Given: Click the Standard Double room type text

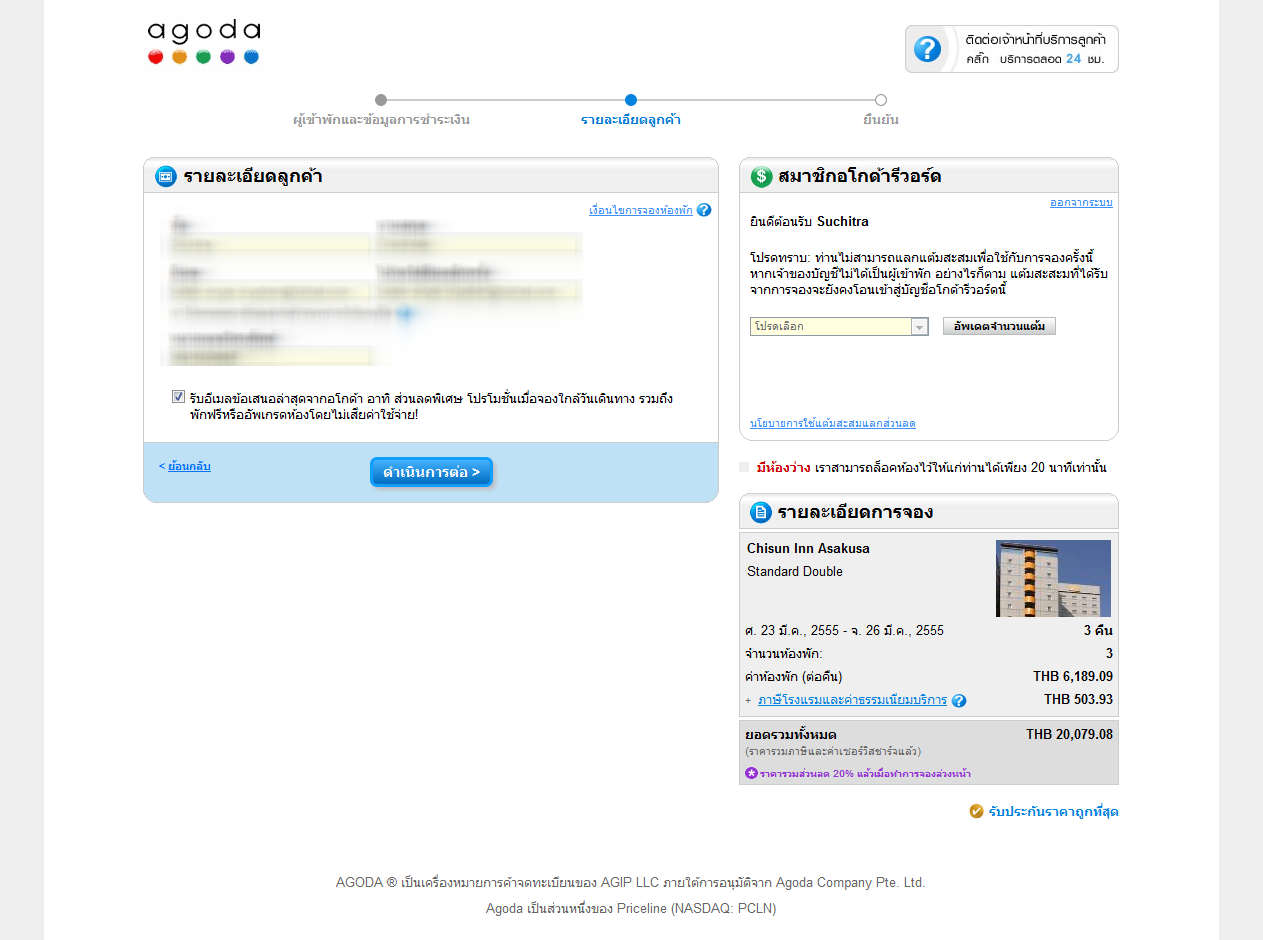Looking at the screenshot, I should pos(795,571).
